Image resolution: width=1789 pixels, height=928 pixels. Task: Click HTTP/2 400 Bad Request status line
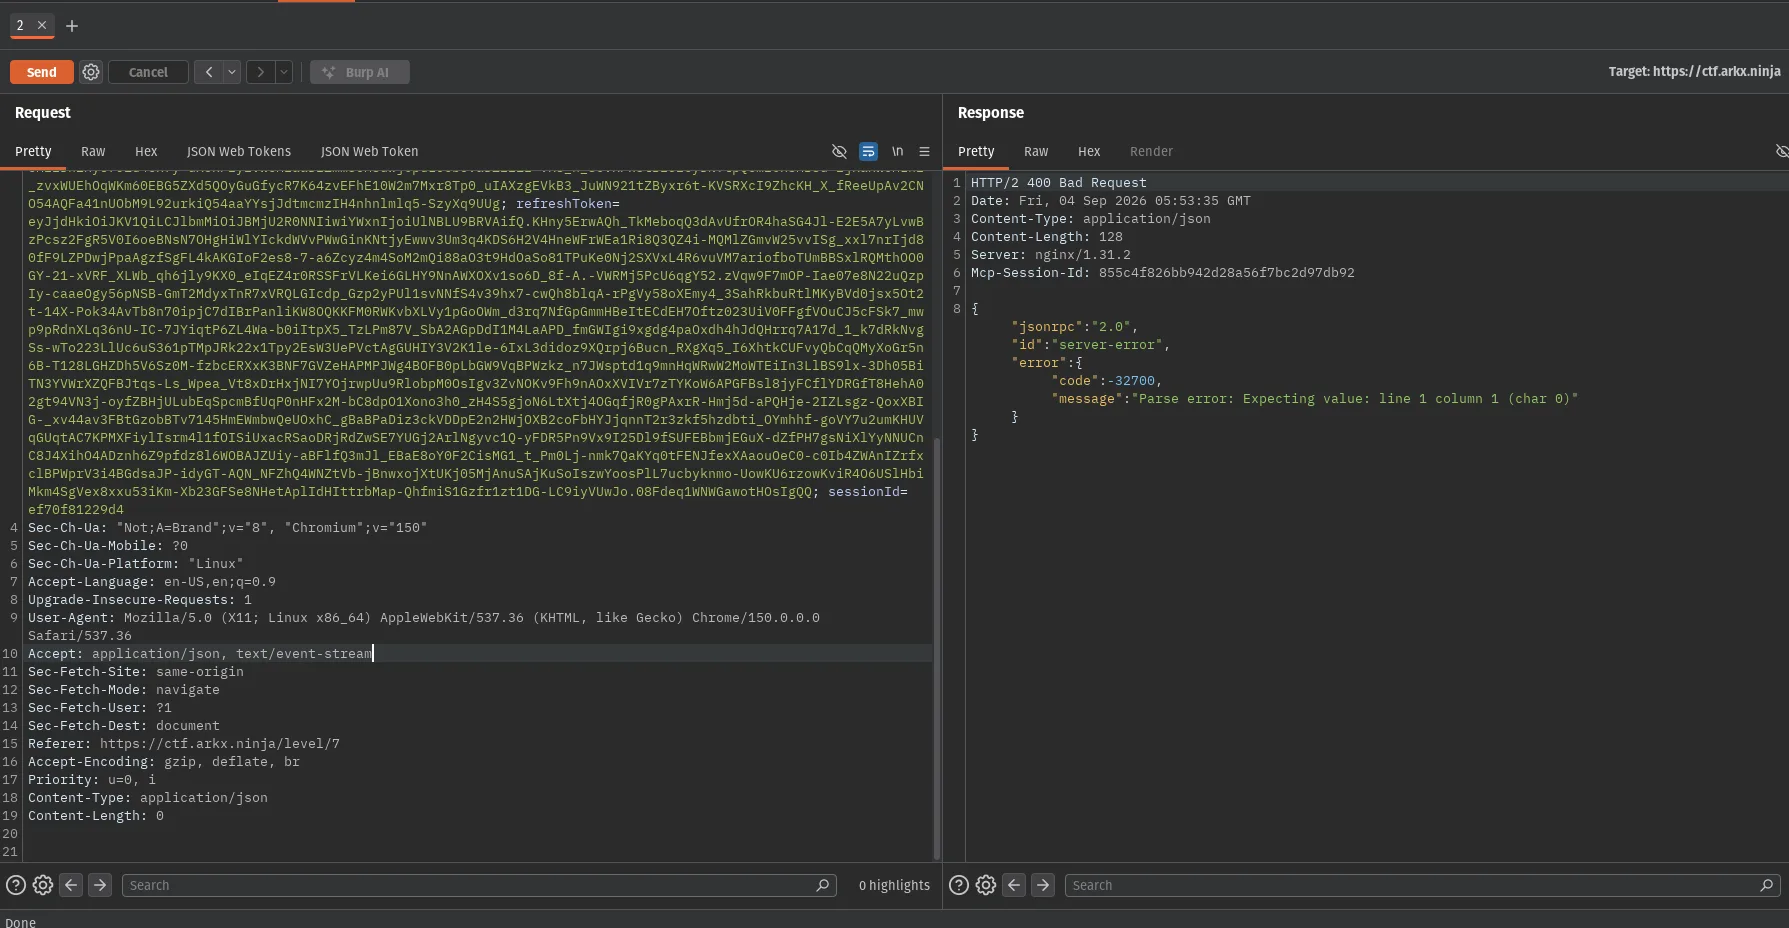[x=1059, y=182]
